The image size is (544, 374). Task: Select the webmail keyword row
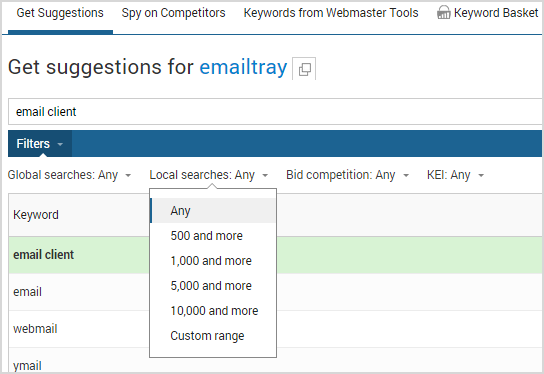(x=276, y=329)
